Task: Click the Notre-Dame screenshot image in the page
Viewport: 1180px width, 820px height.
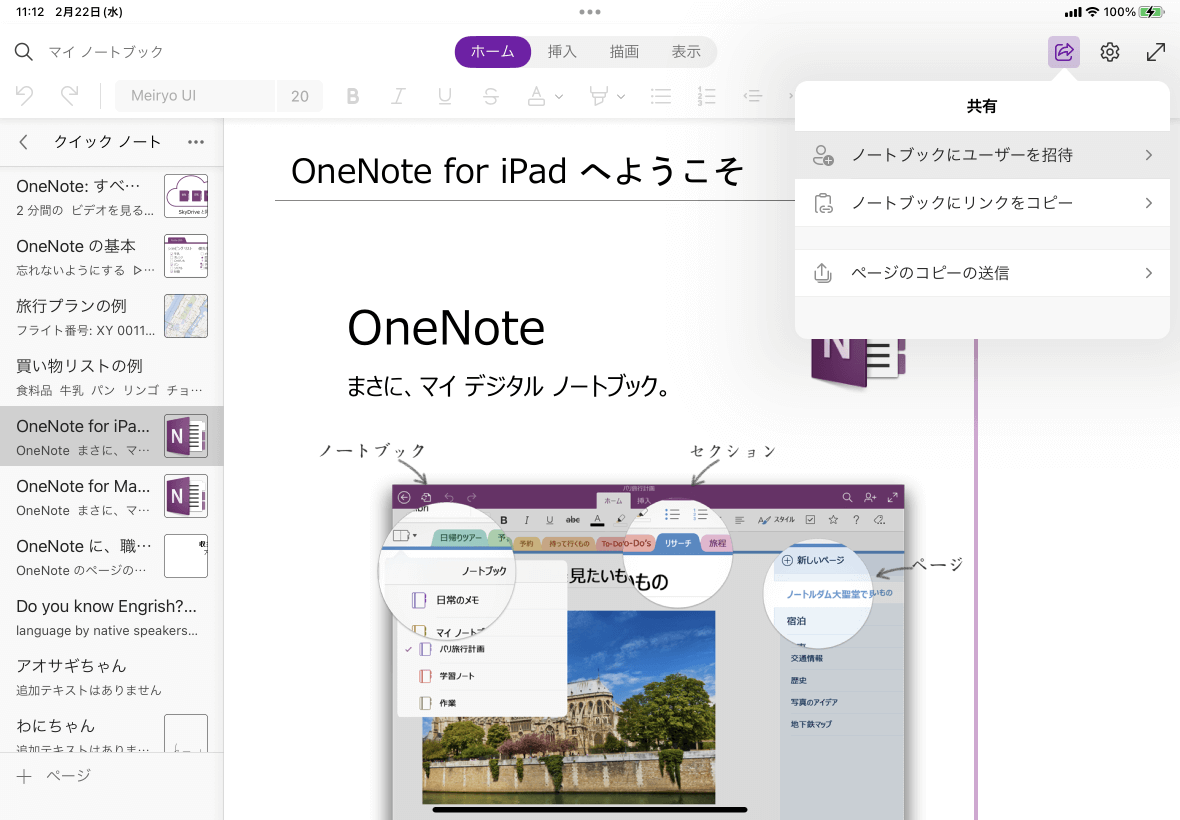Action: click(648, 651)
